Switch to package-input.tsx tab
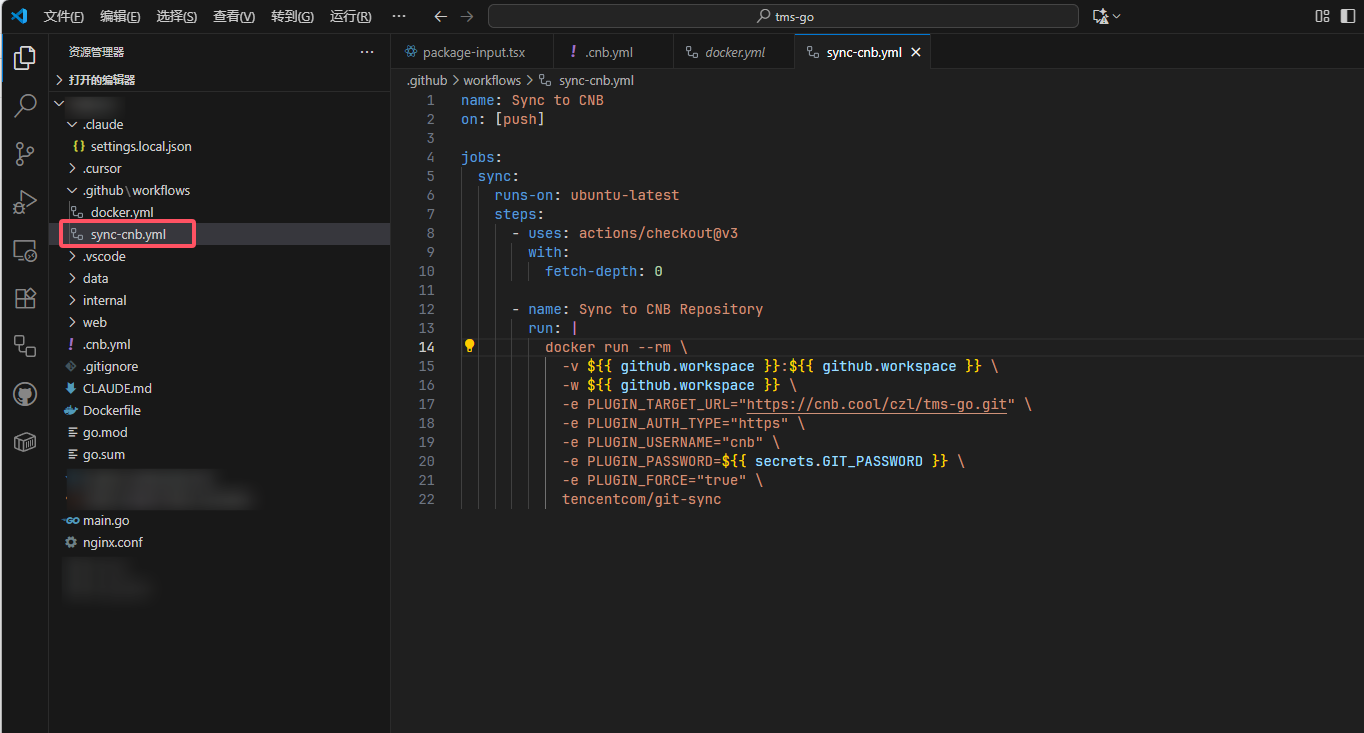Viewport: 1364px width, 733px height. point(472,52)
